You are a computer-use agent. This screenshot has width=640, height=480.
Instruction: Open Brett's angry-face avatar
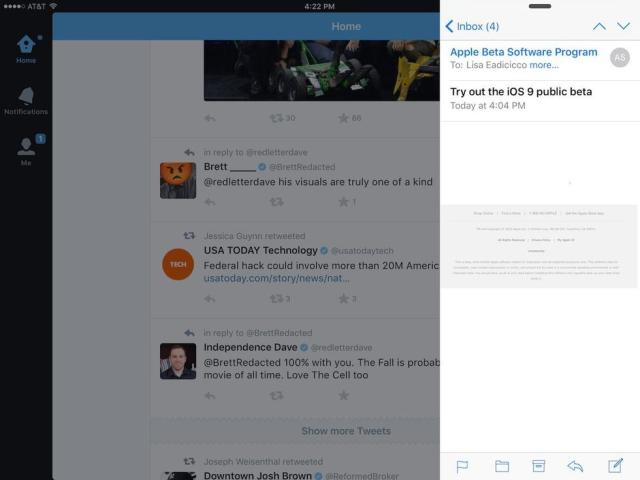pyautogui.click(x=178, y=180)
